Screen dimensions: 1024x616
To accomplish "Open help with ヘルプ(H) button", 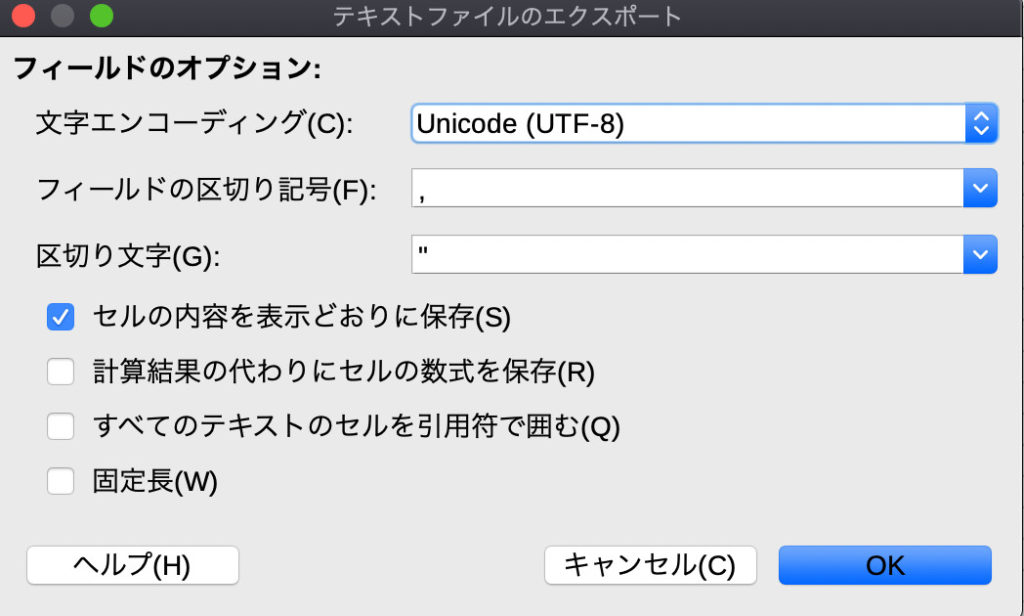I will 132,565.
